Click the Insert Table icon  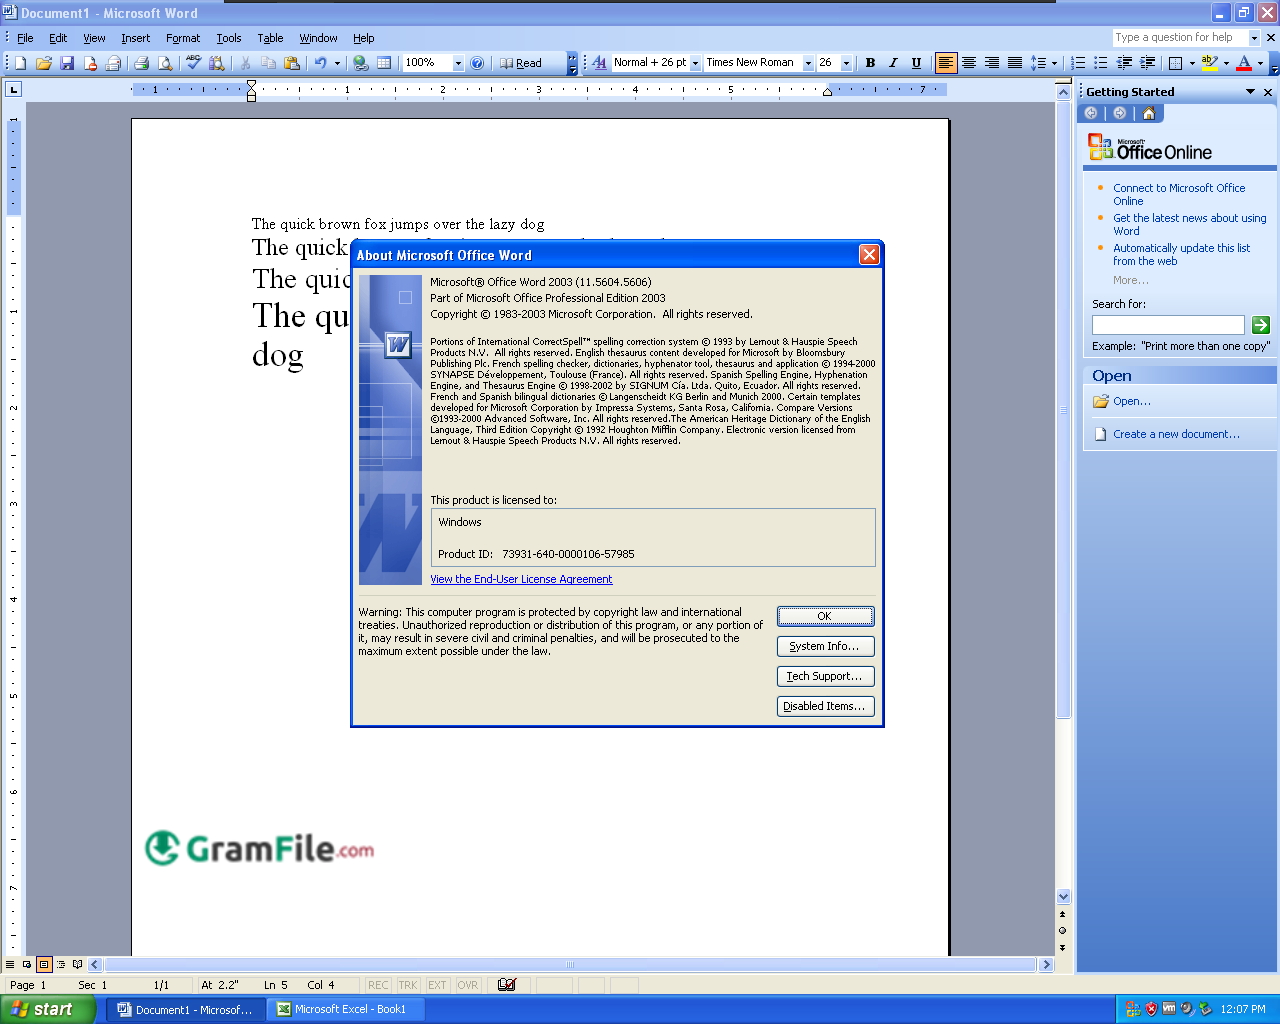tap(384, 63)
